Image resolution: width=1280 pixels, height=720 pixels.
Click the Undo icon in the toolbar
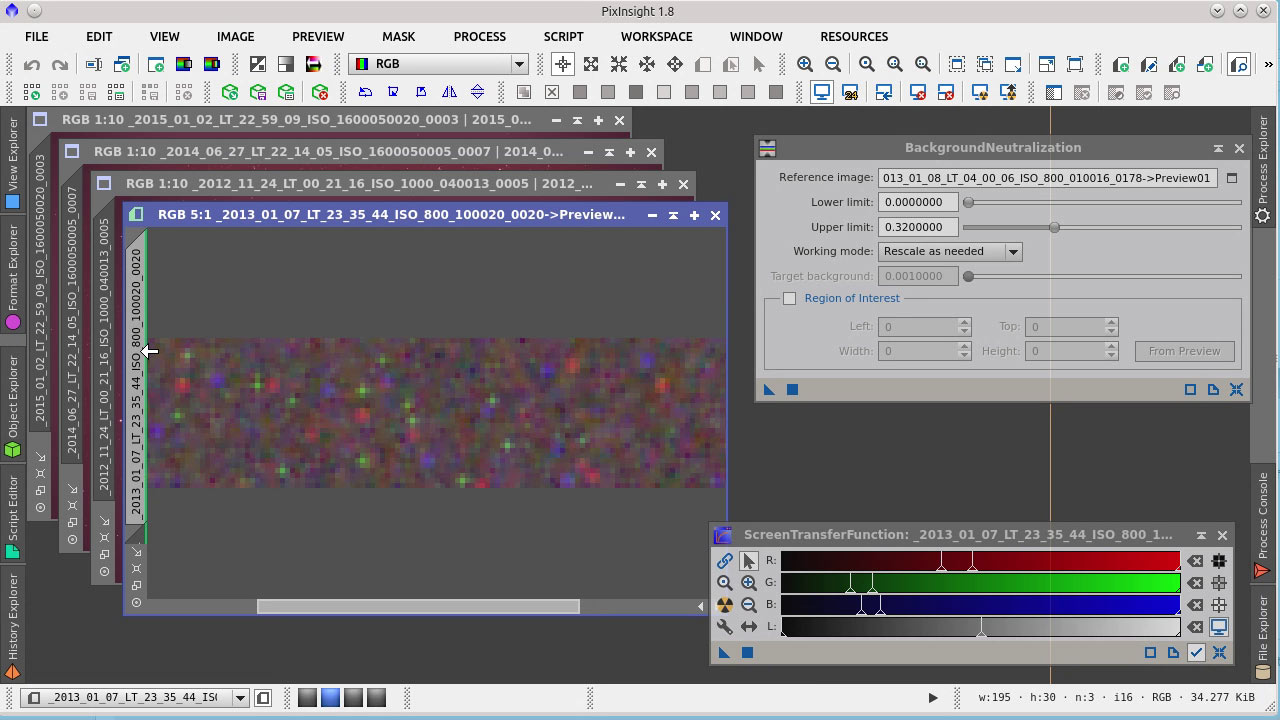[x=32, y=65]
